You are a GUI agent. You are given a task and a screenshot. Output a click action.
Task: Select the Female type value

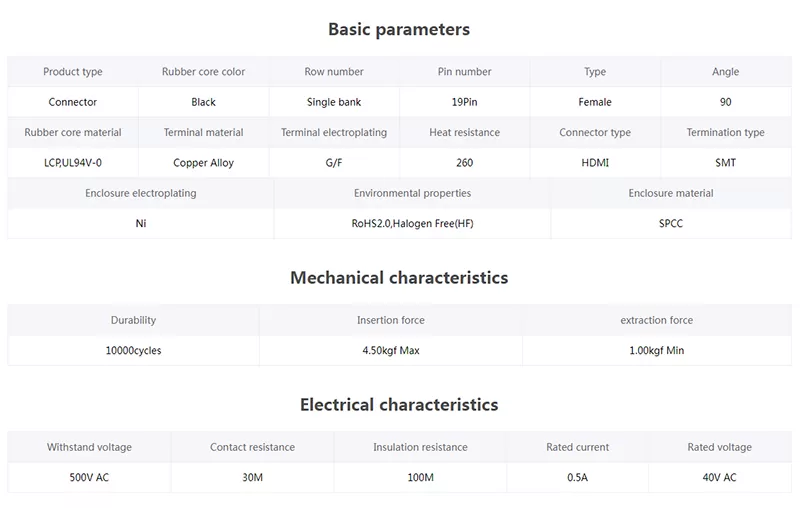[x=595, y=102]
